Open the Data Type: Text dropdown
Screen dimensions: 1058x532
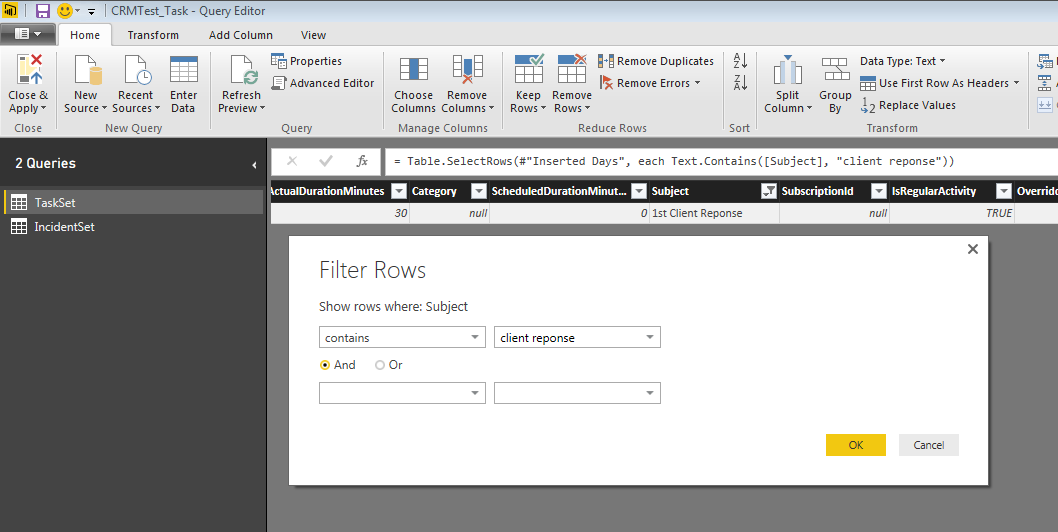[902, 61]
